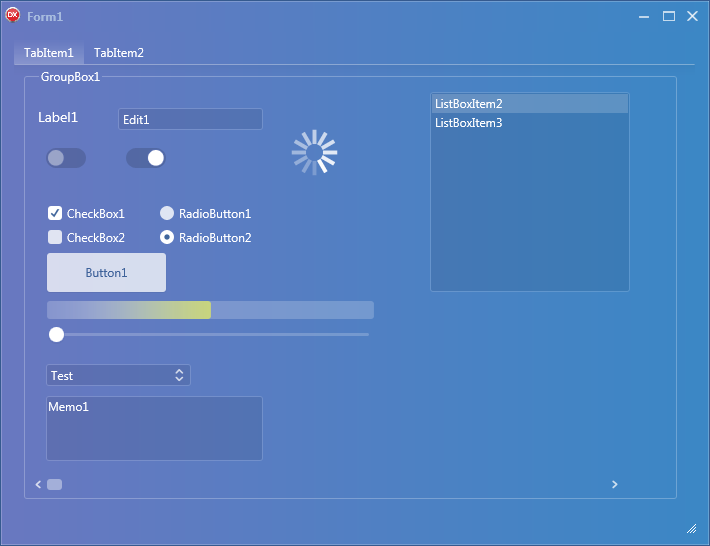Minimize the Form1 window

click(644, 17)
